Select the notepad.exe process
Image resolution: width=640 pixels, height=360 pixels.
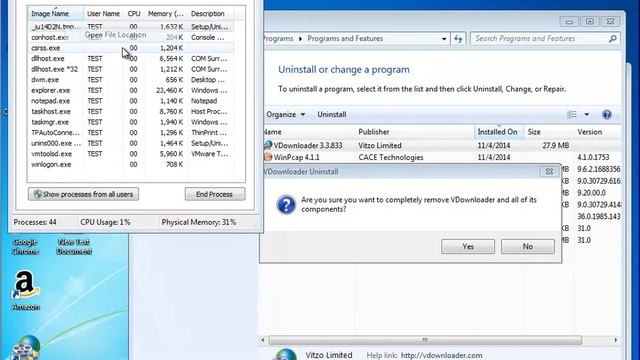(x=131, y=101)
